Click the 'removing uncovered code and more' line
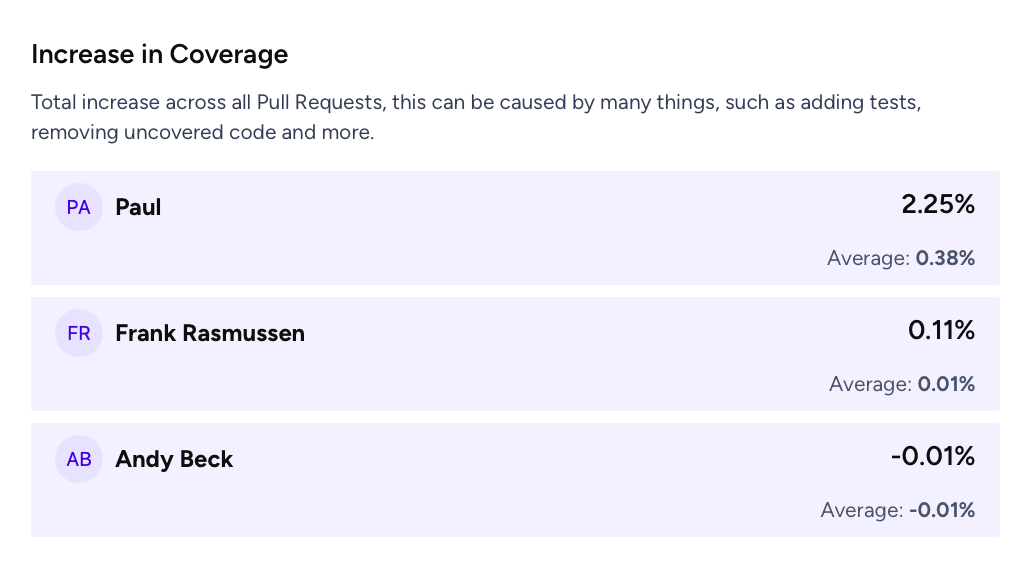Viewport: 1031px width, 570px height. tap(202, 132)
